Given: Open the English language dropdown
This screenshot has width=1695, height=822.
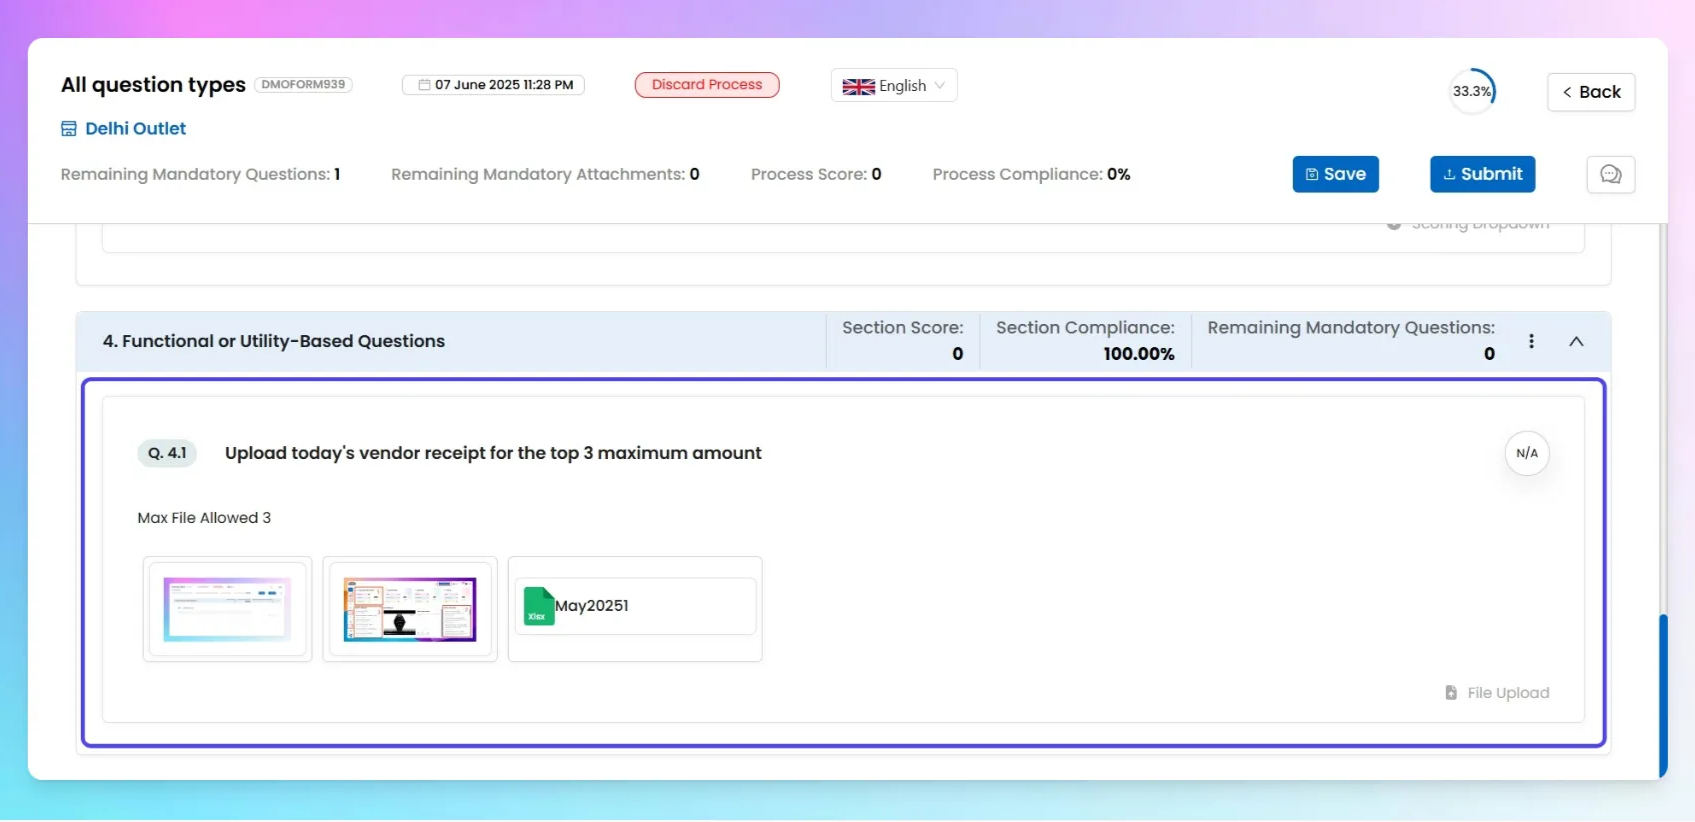Looking at the screenshot, I should click(x=894, y=86).
